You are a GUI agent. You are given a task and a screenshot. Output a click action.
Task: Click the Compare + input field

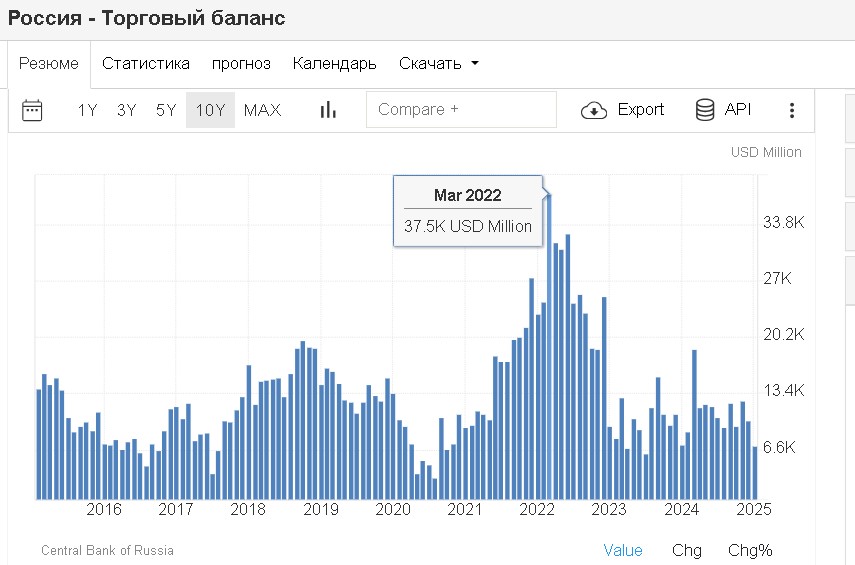click(x=461, y=110)
